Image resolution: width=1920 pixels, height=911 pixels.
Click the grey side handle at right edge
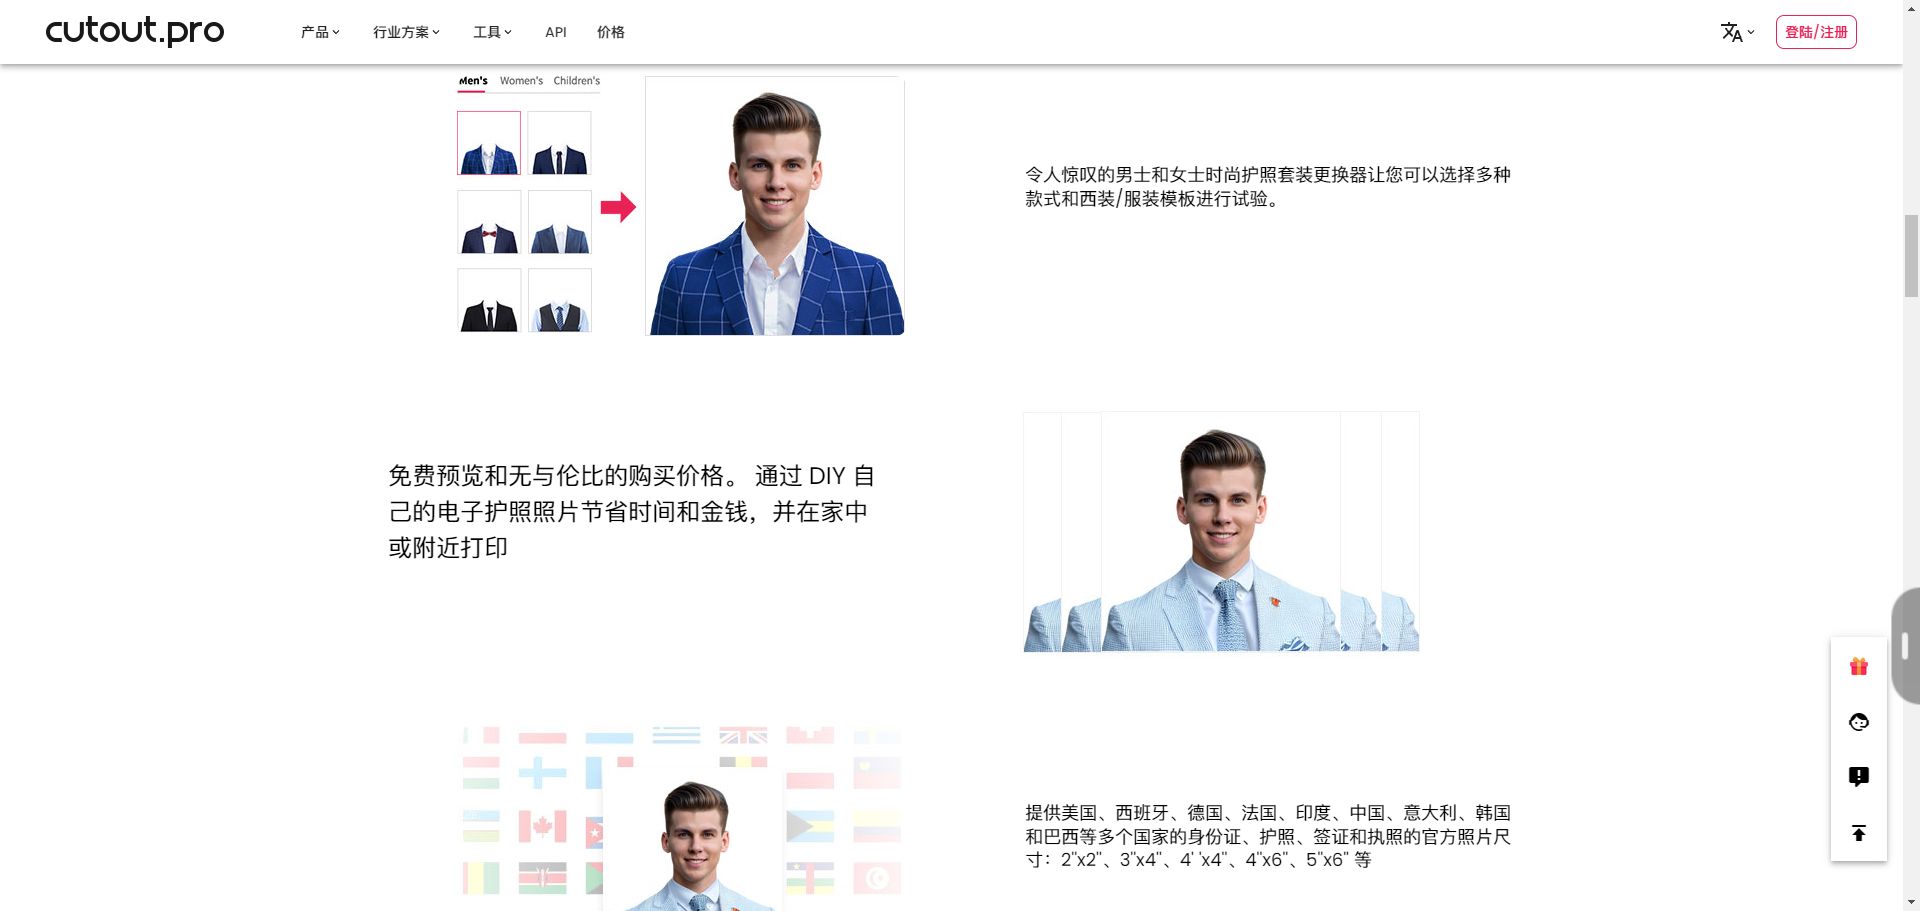tap(1906, 646)
